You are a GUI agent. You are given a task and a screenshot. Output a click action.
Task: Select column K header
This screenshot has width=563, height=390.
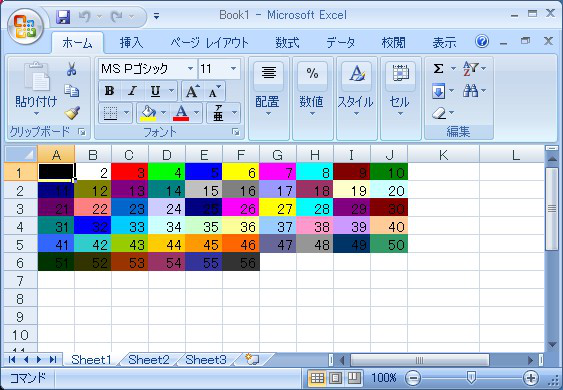443,154
